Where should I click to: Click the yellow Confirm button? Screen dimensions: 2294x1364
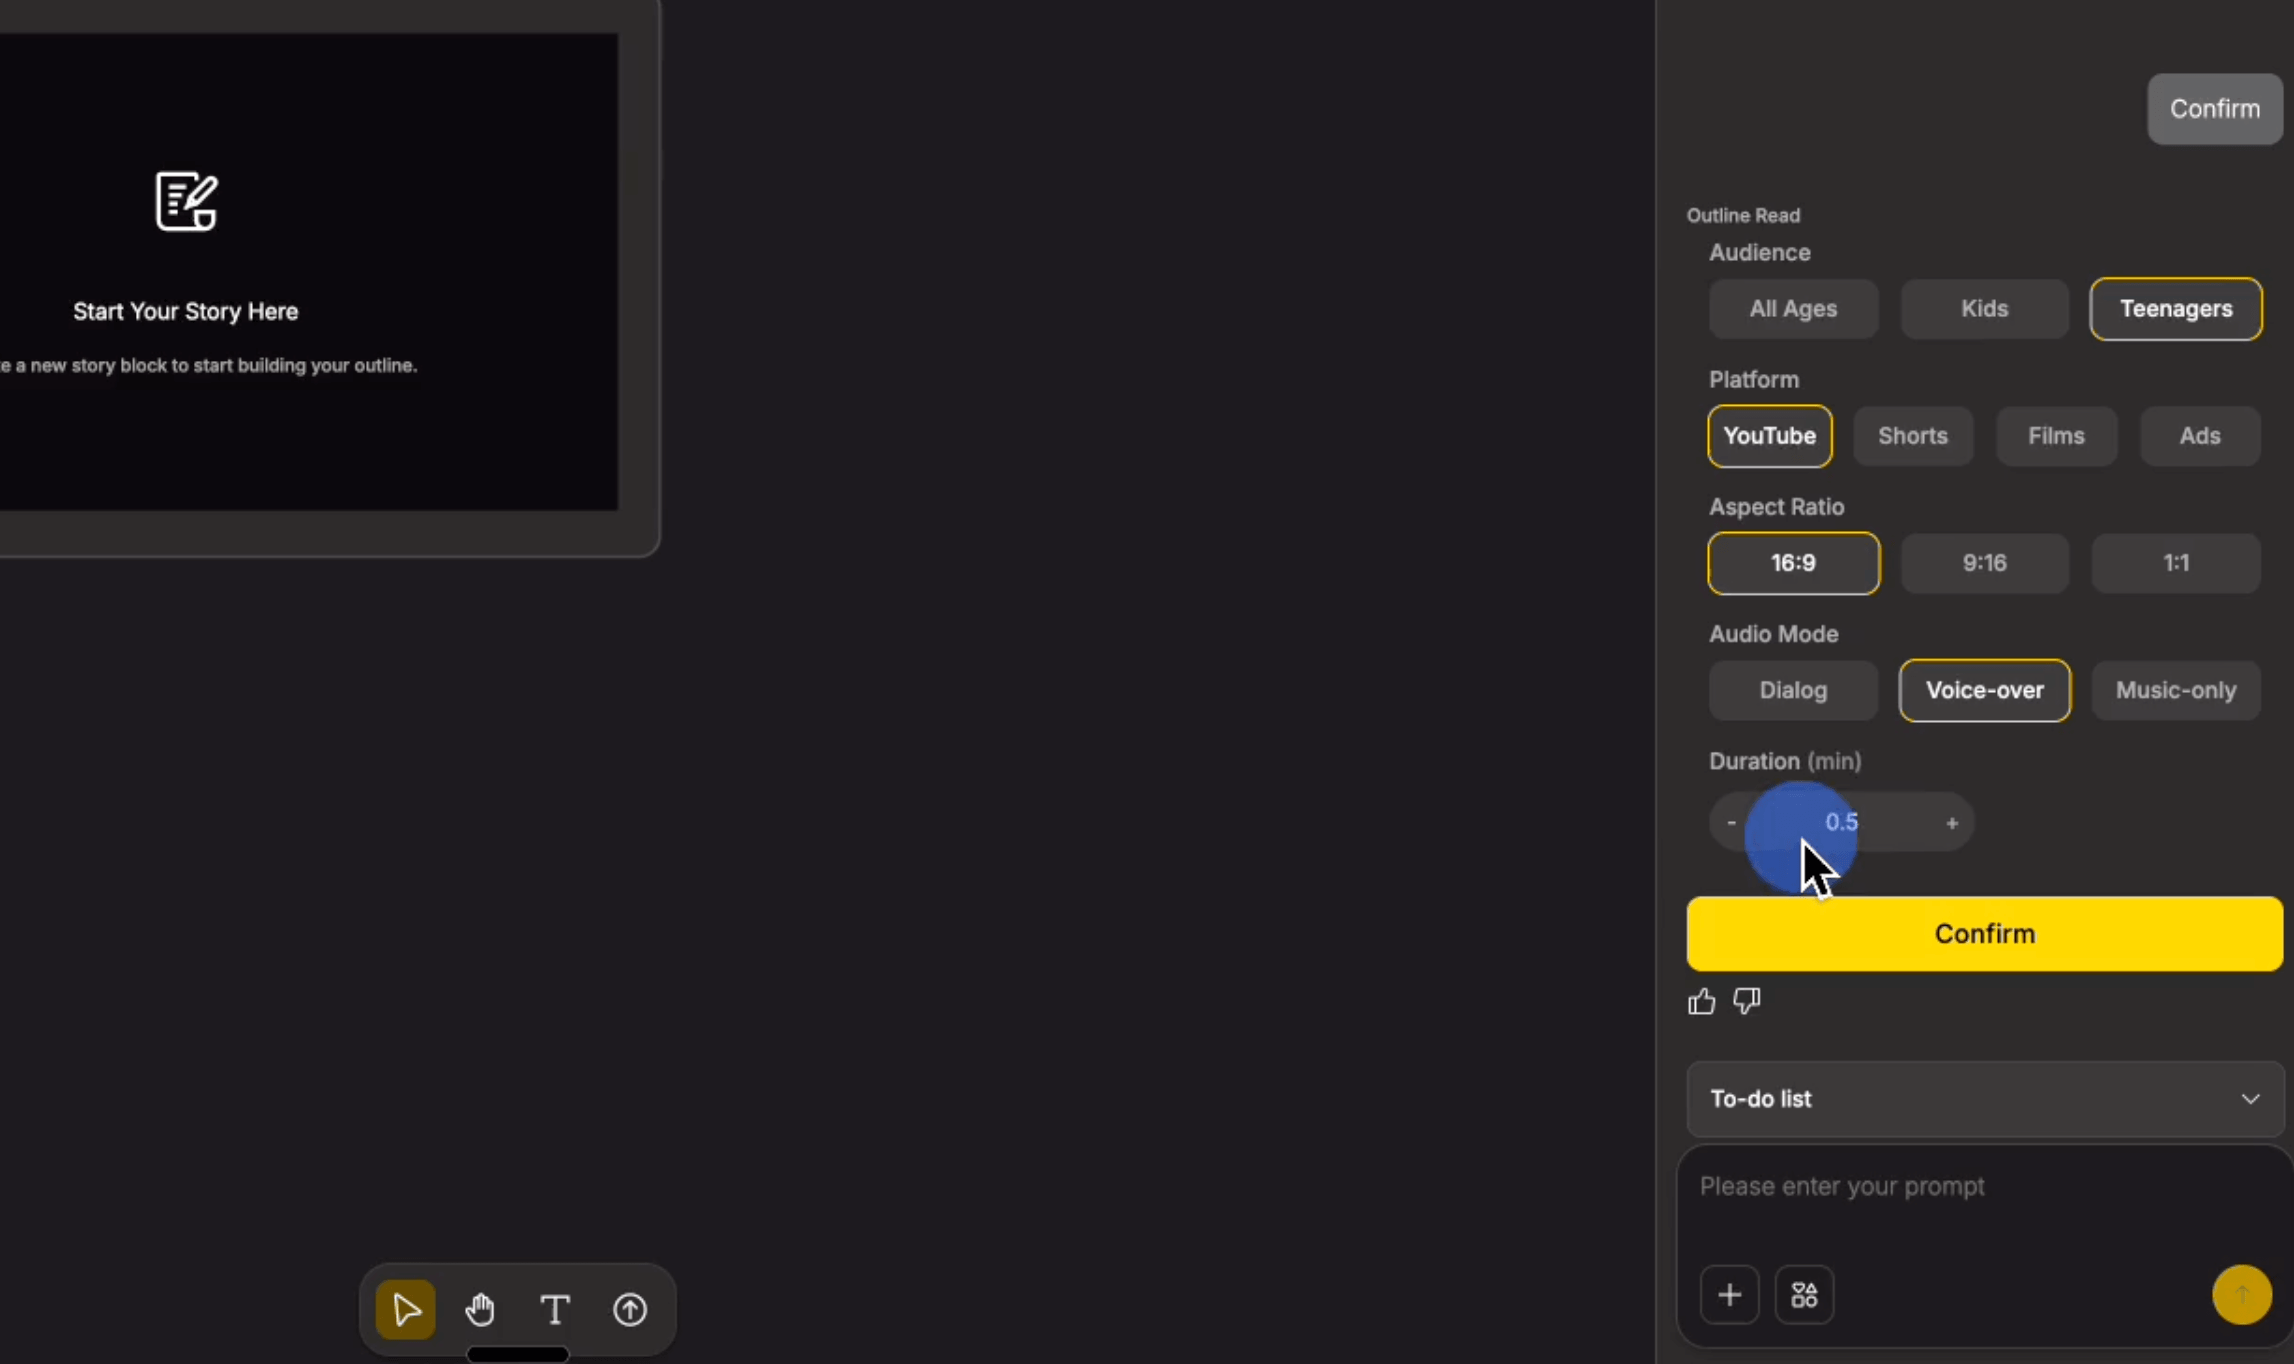pyautogui.click(x=1984, y=934)
